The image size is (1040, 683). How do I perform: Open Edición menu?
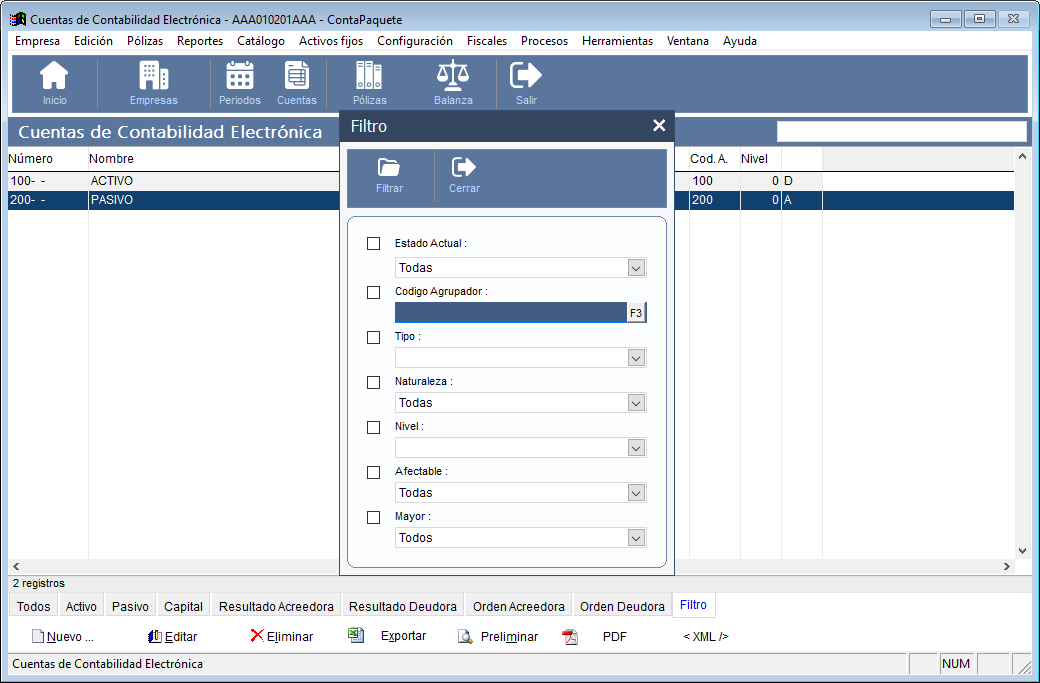pyautogui.click(x=93, y=41)
